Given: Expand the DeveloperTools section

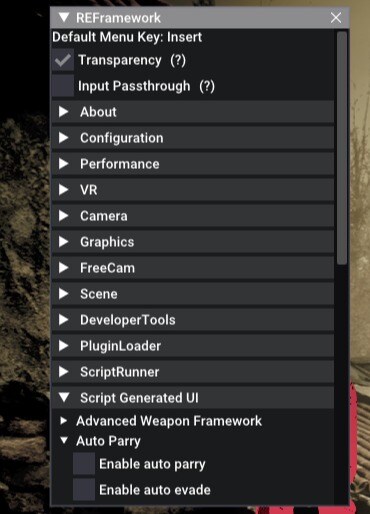Looking at the screenshot, I should (x=193, y=320).
